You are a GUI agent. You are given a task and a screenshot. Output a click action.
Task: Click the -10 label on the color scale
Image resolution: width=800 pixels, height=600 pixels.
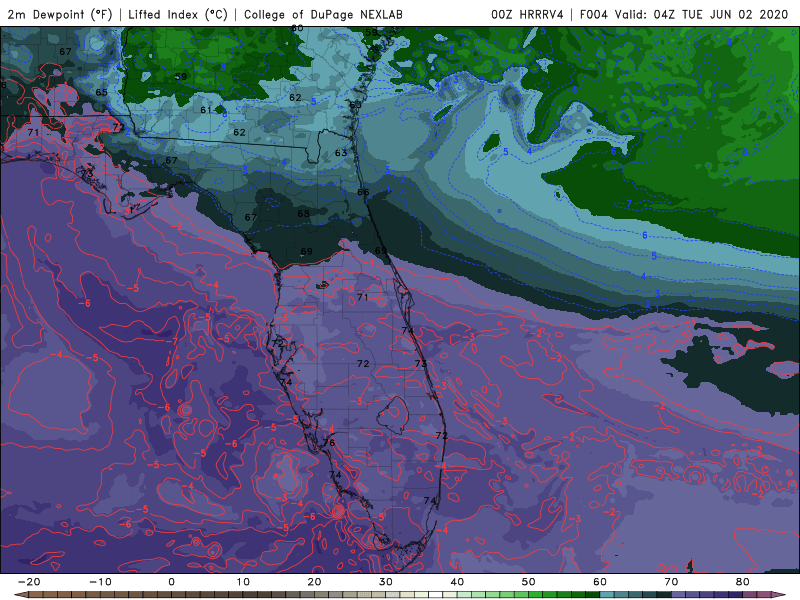coord(100,582)
